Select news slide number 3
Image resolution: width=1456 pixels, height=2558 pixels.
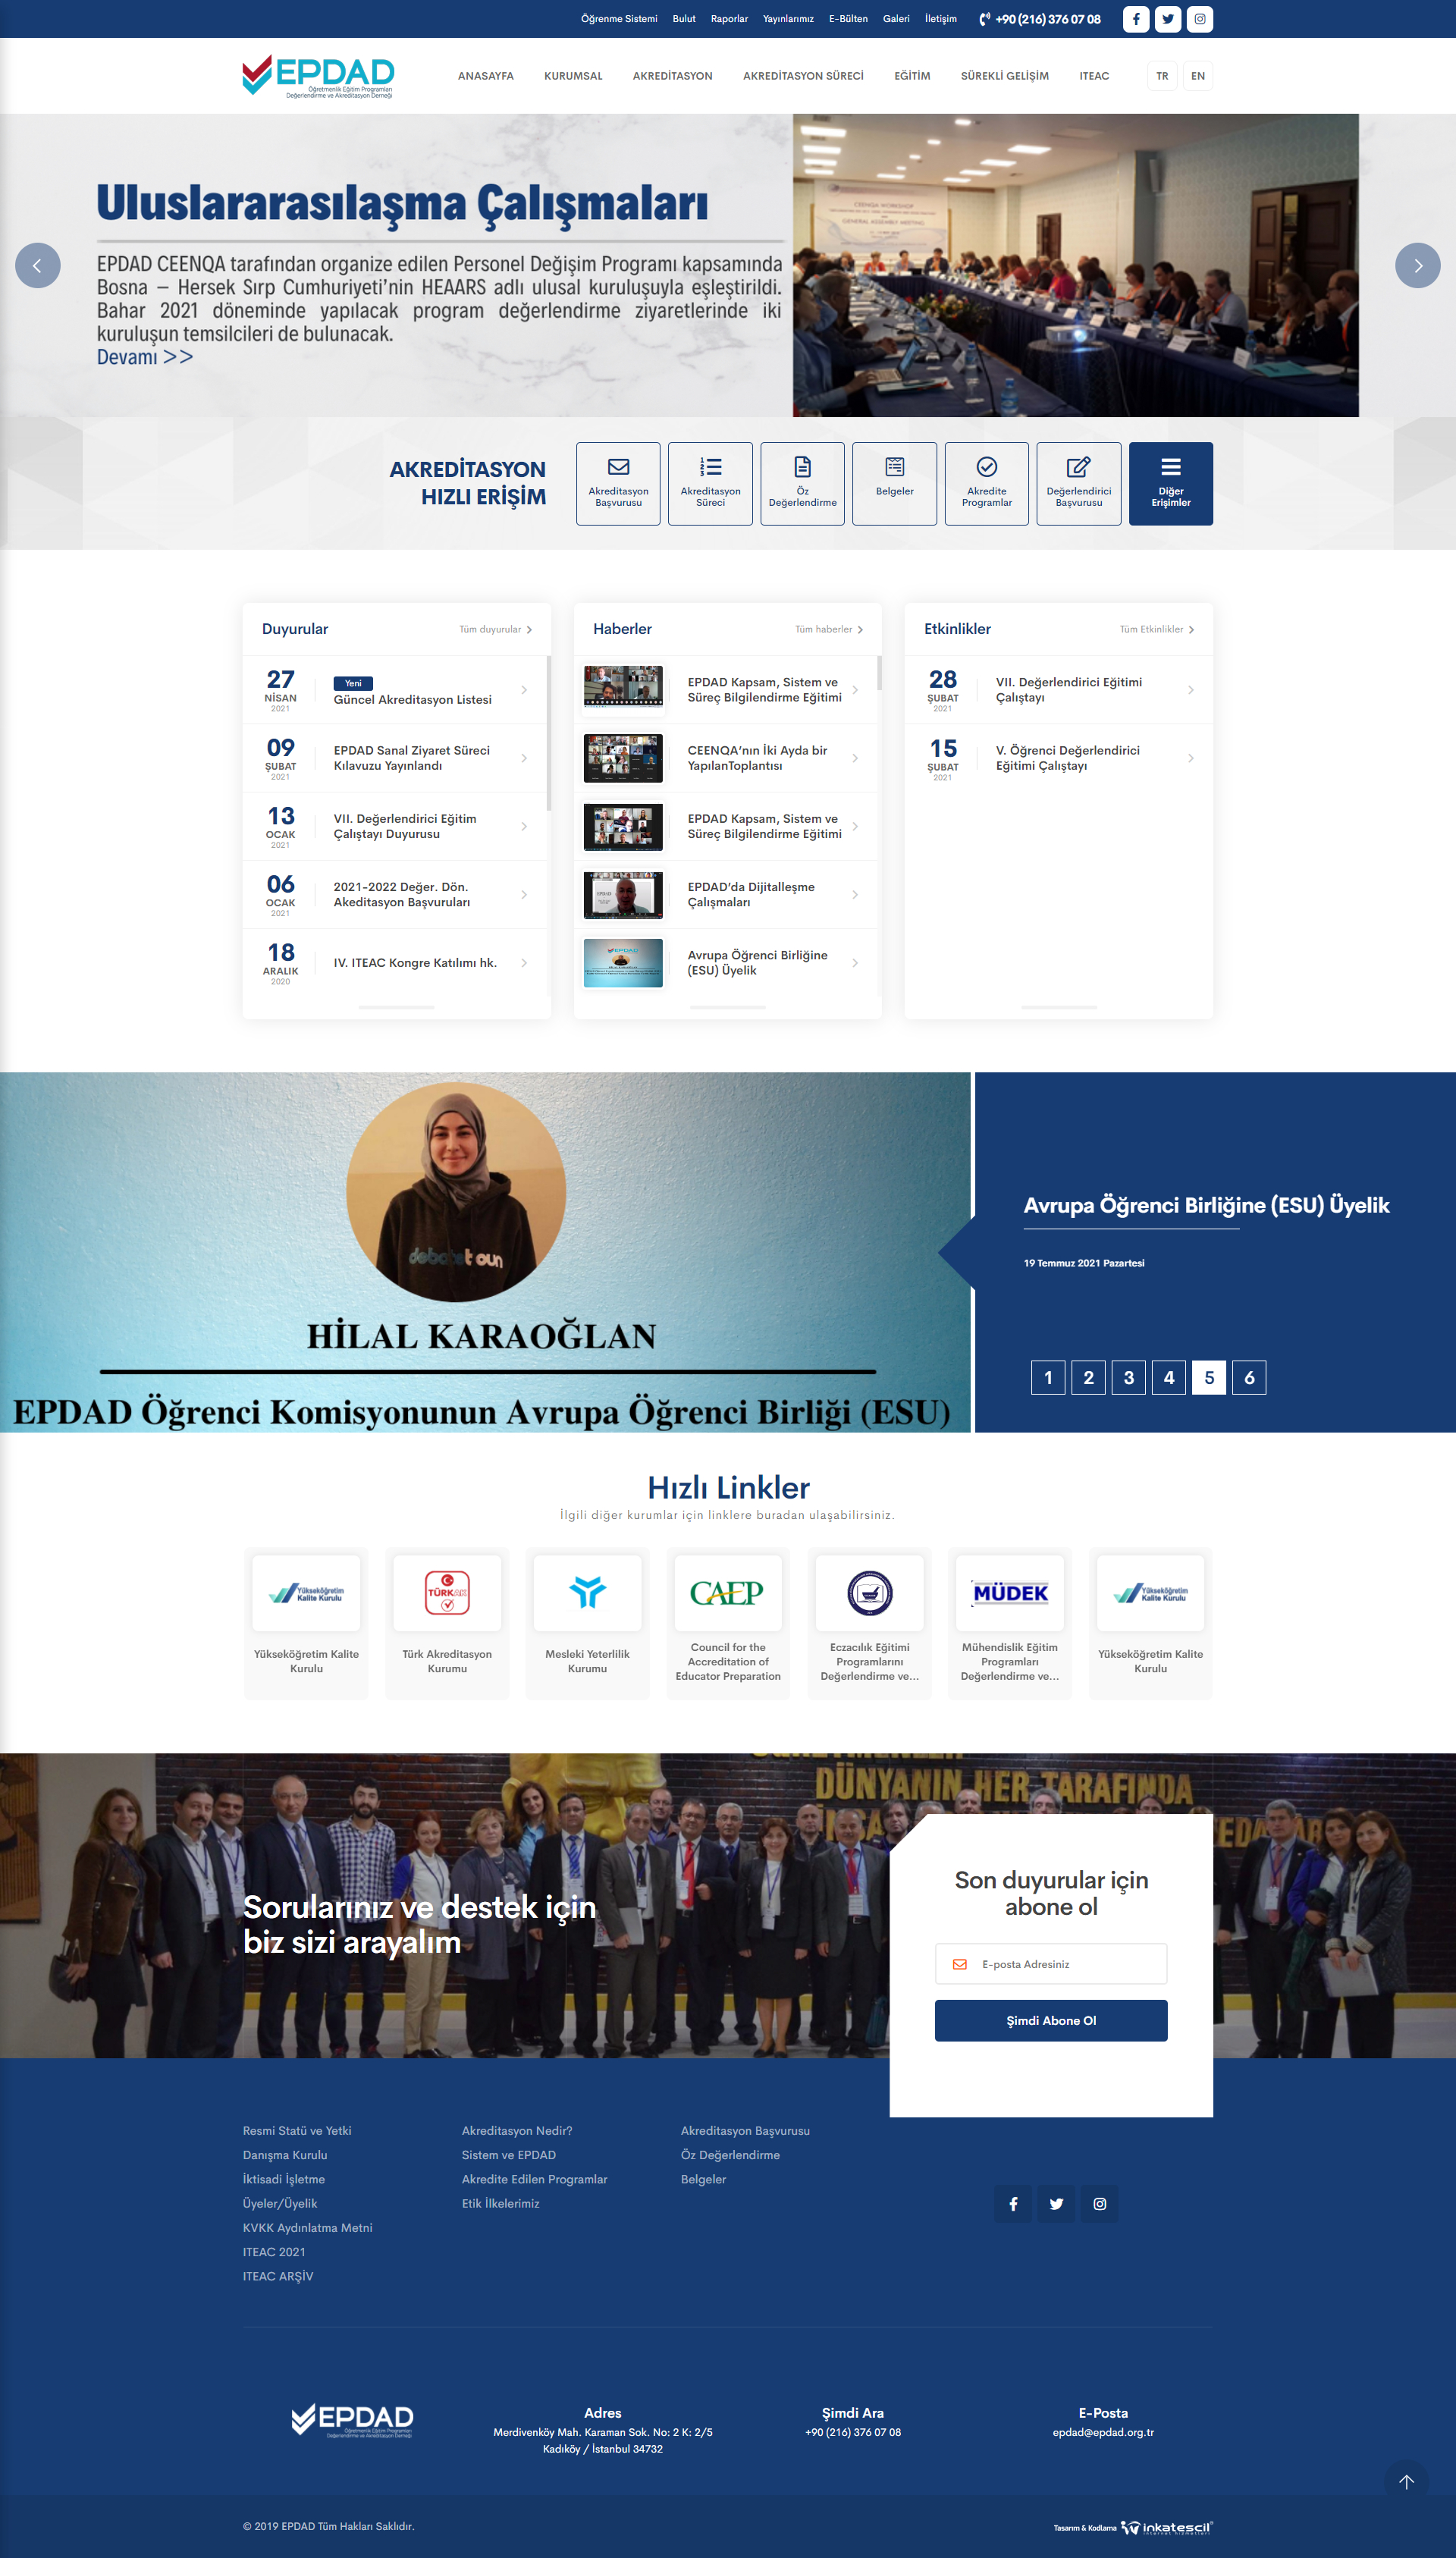coord(1128,1377)
